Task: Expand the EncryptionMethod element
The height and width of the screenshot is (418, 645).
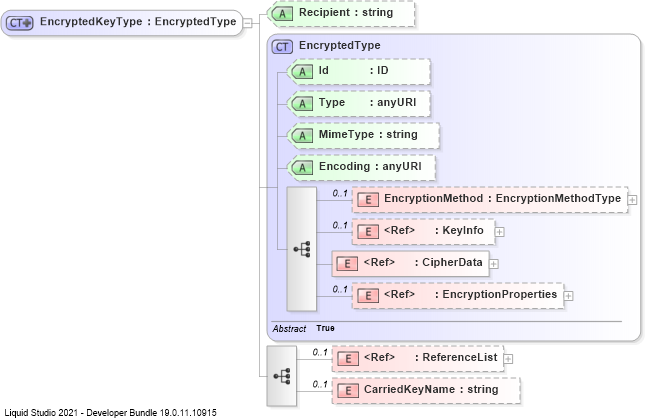Action: (632, 200)
